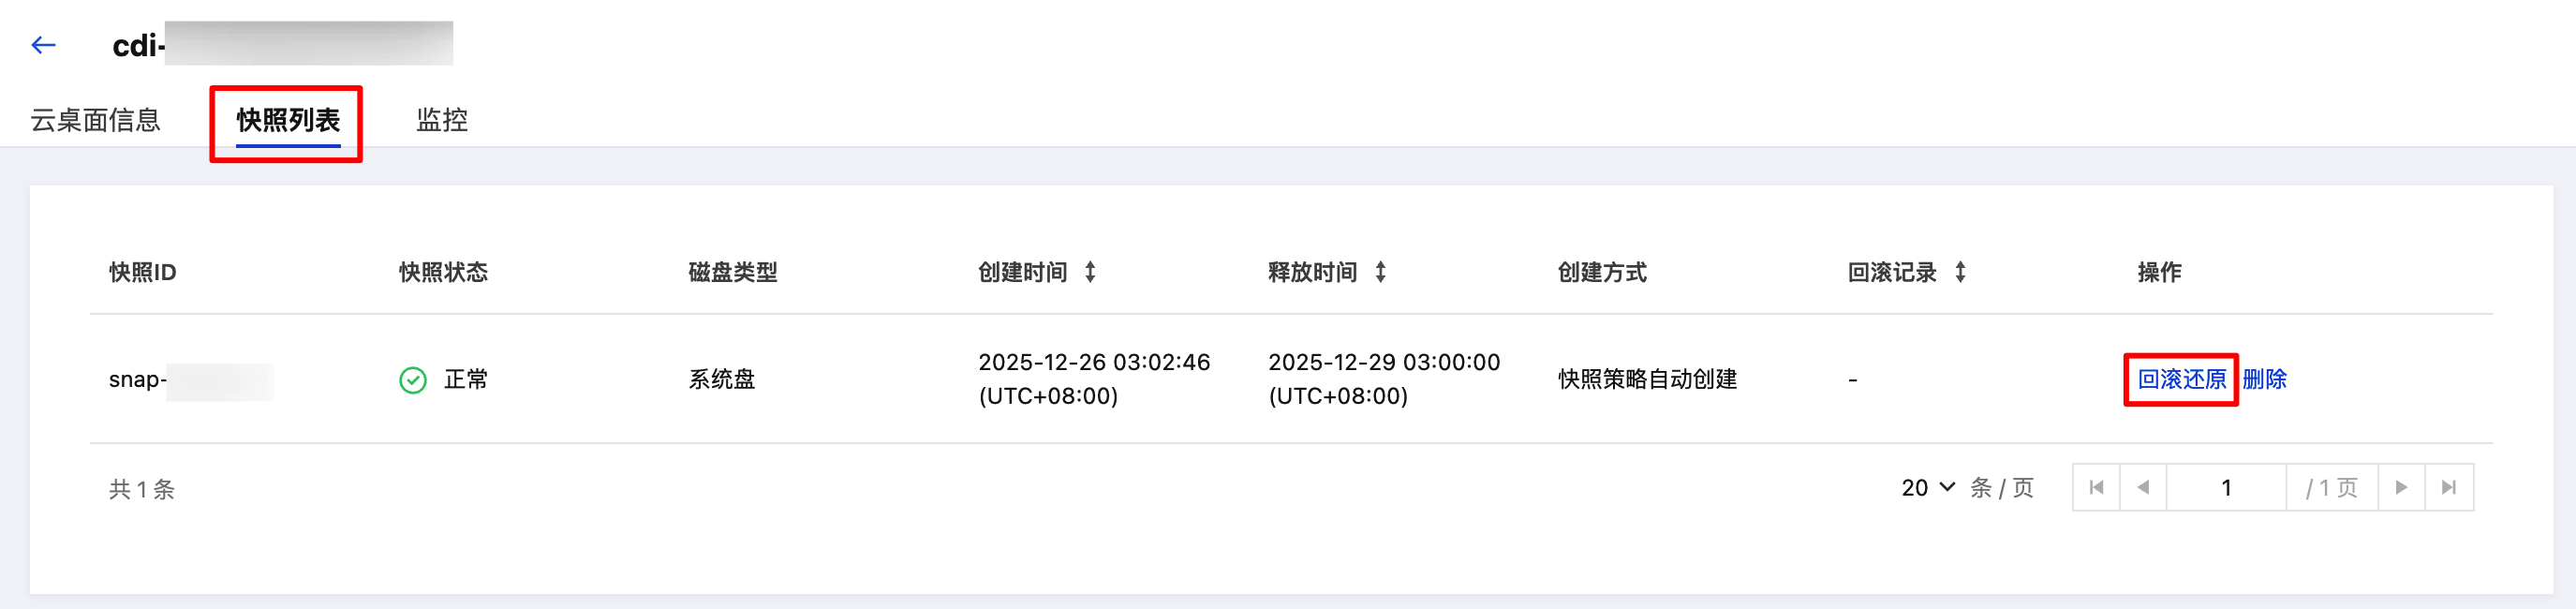
Task: Select the 快照列表 tab
Action: point(288,120)
